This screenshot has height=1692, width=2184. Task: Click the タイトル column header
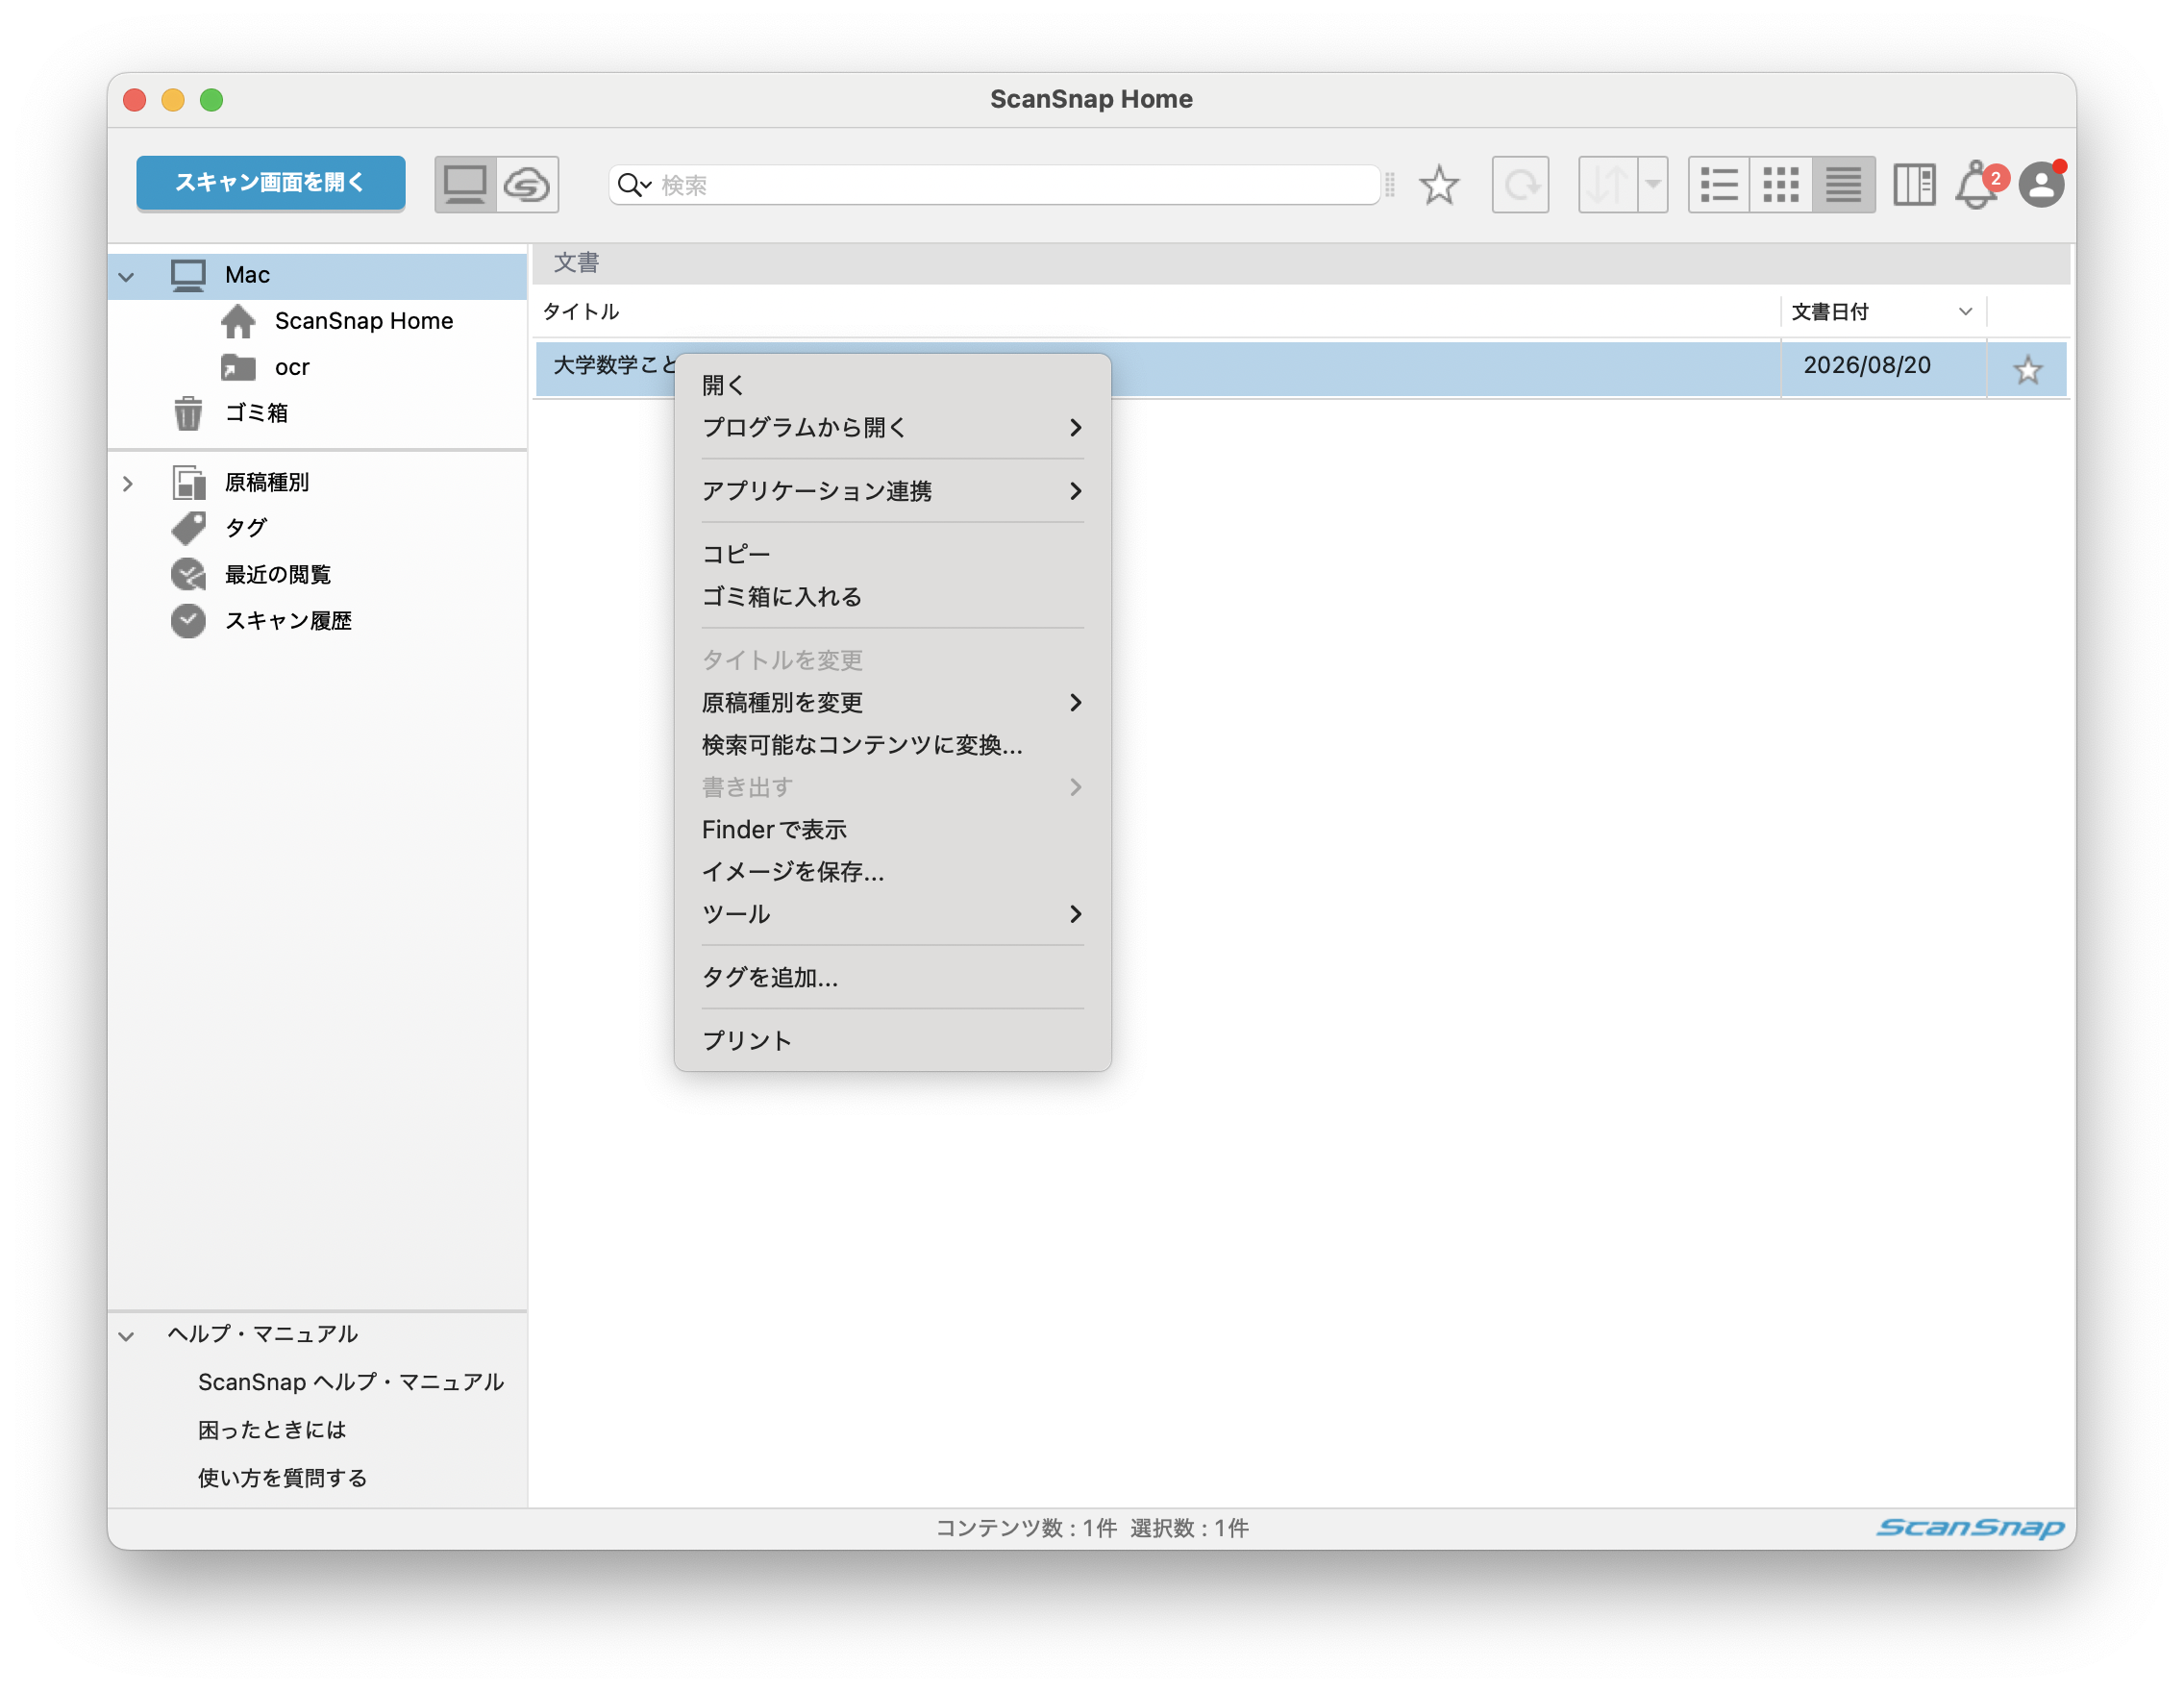[x=1157, y=312]
